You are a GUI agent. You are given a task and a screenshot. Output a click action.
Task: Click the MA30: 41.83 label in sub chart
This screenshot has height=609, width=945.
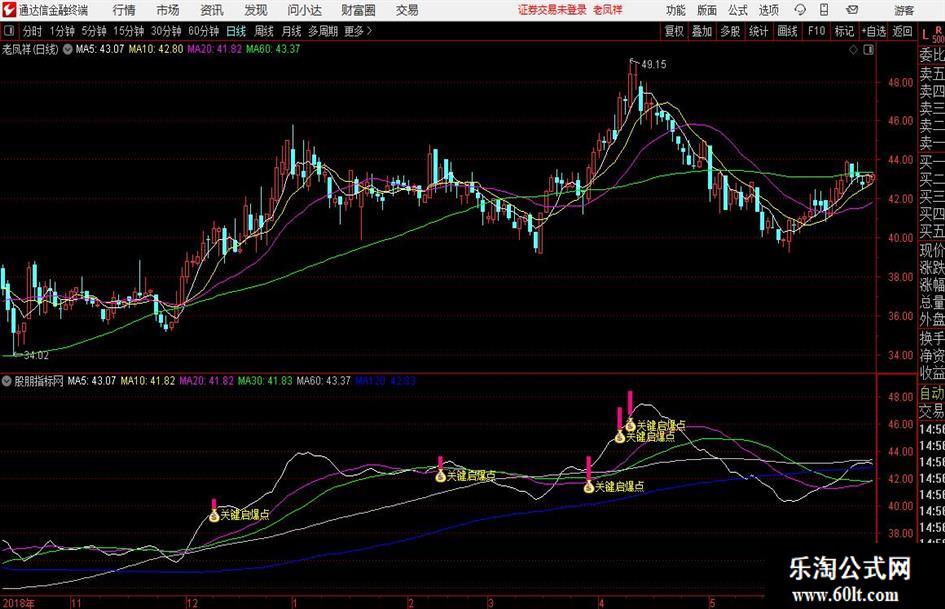coord(265,381)
